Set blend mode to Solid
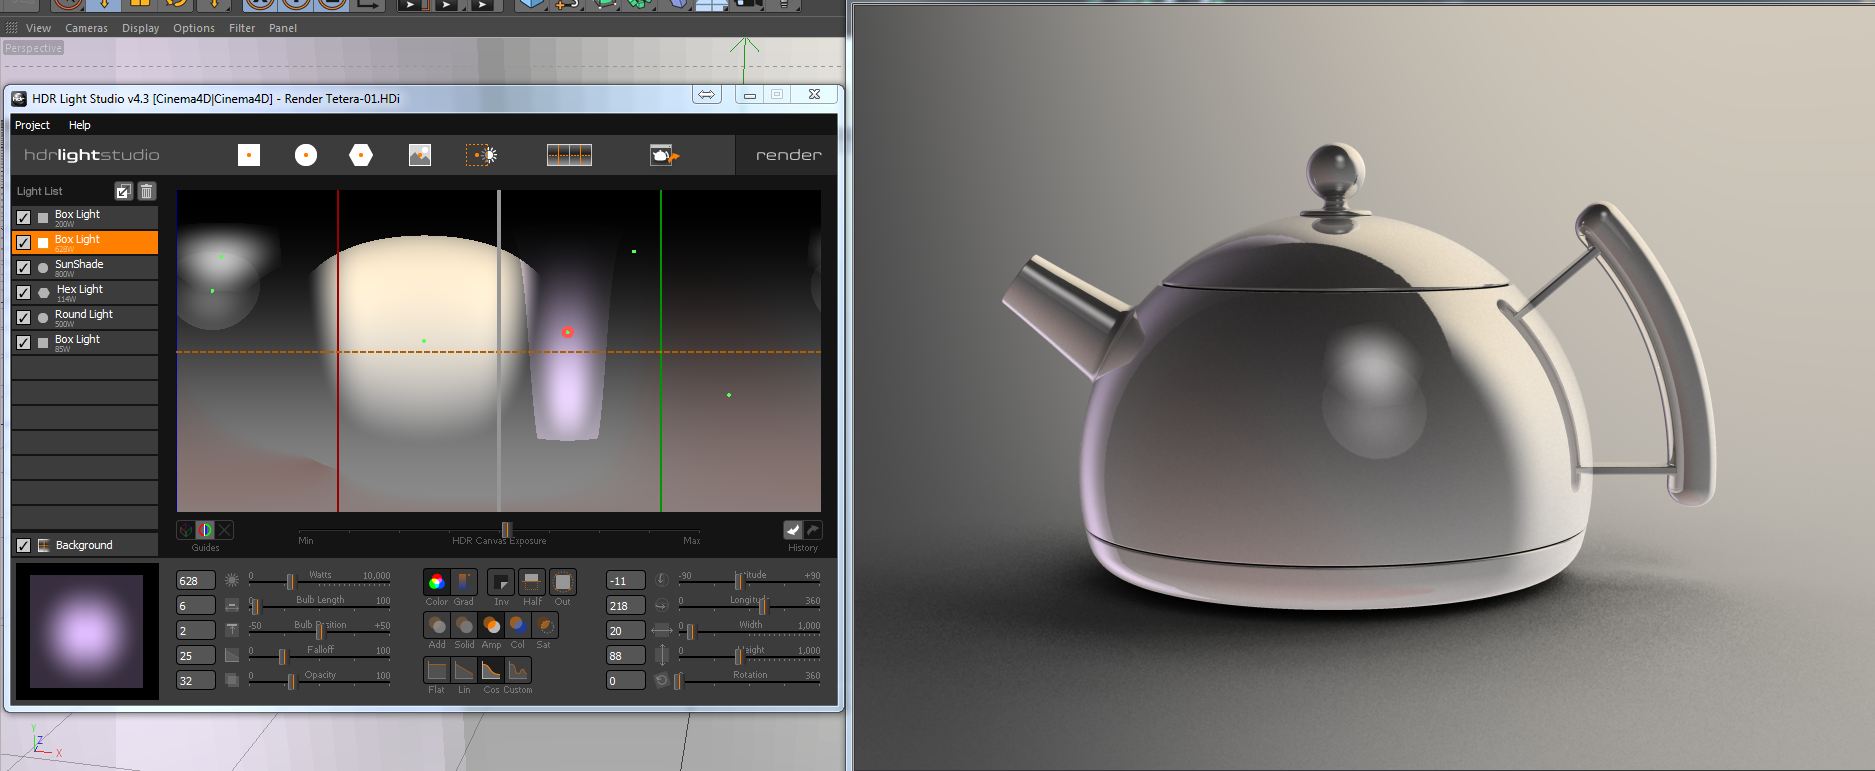The height and width of the screenshot is (771, 1875). pos(464,626)
